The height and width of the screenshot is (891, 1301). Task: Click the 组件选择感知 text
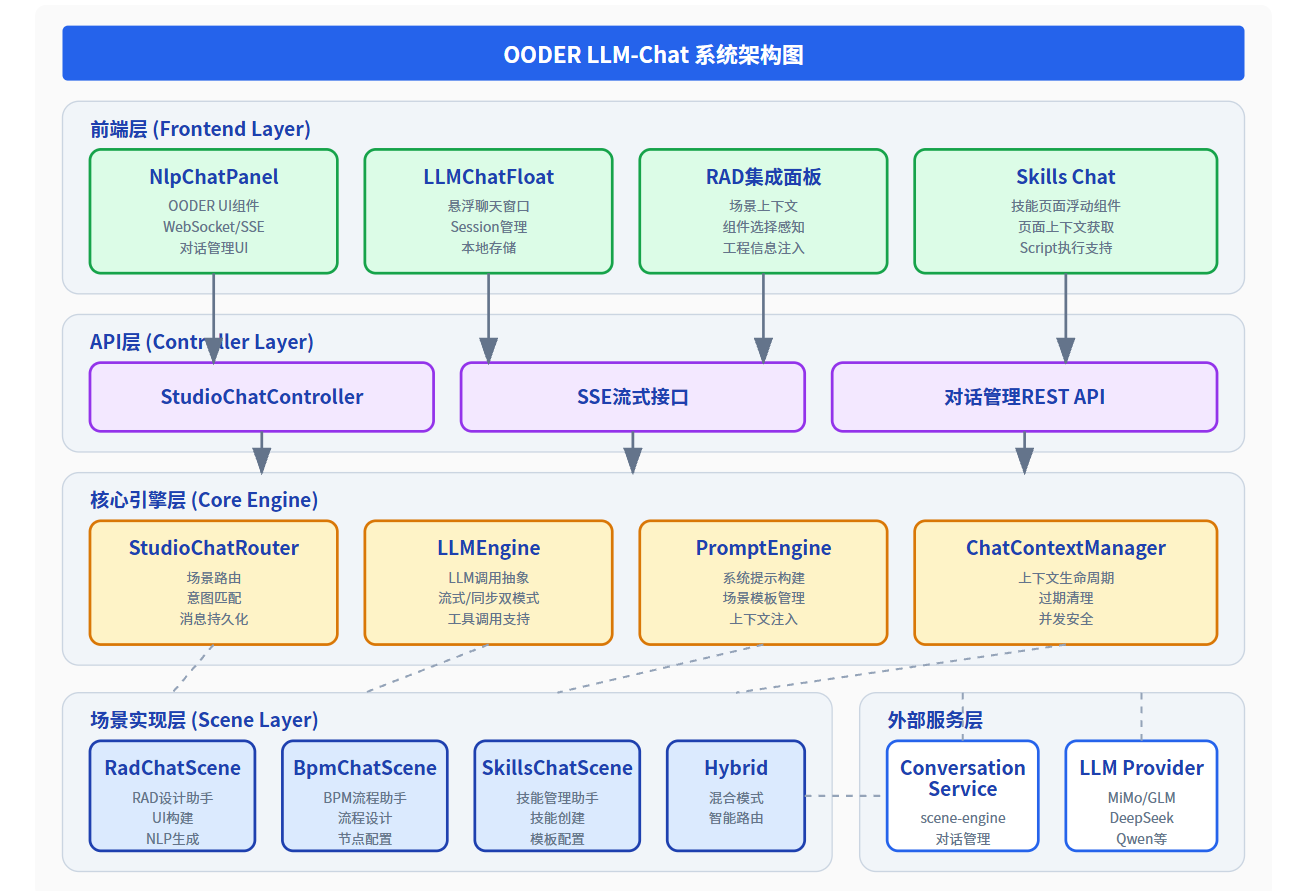tap(764, 227)
